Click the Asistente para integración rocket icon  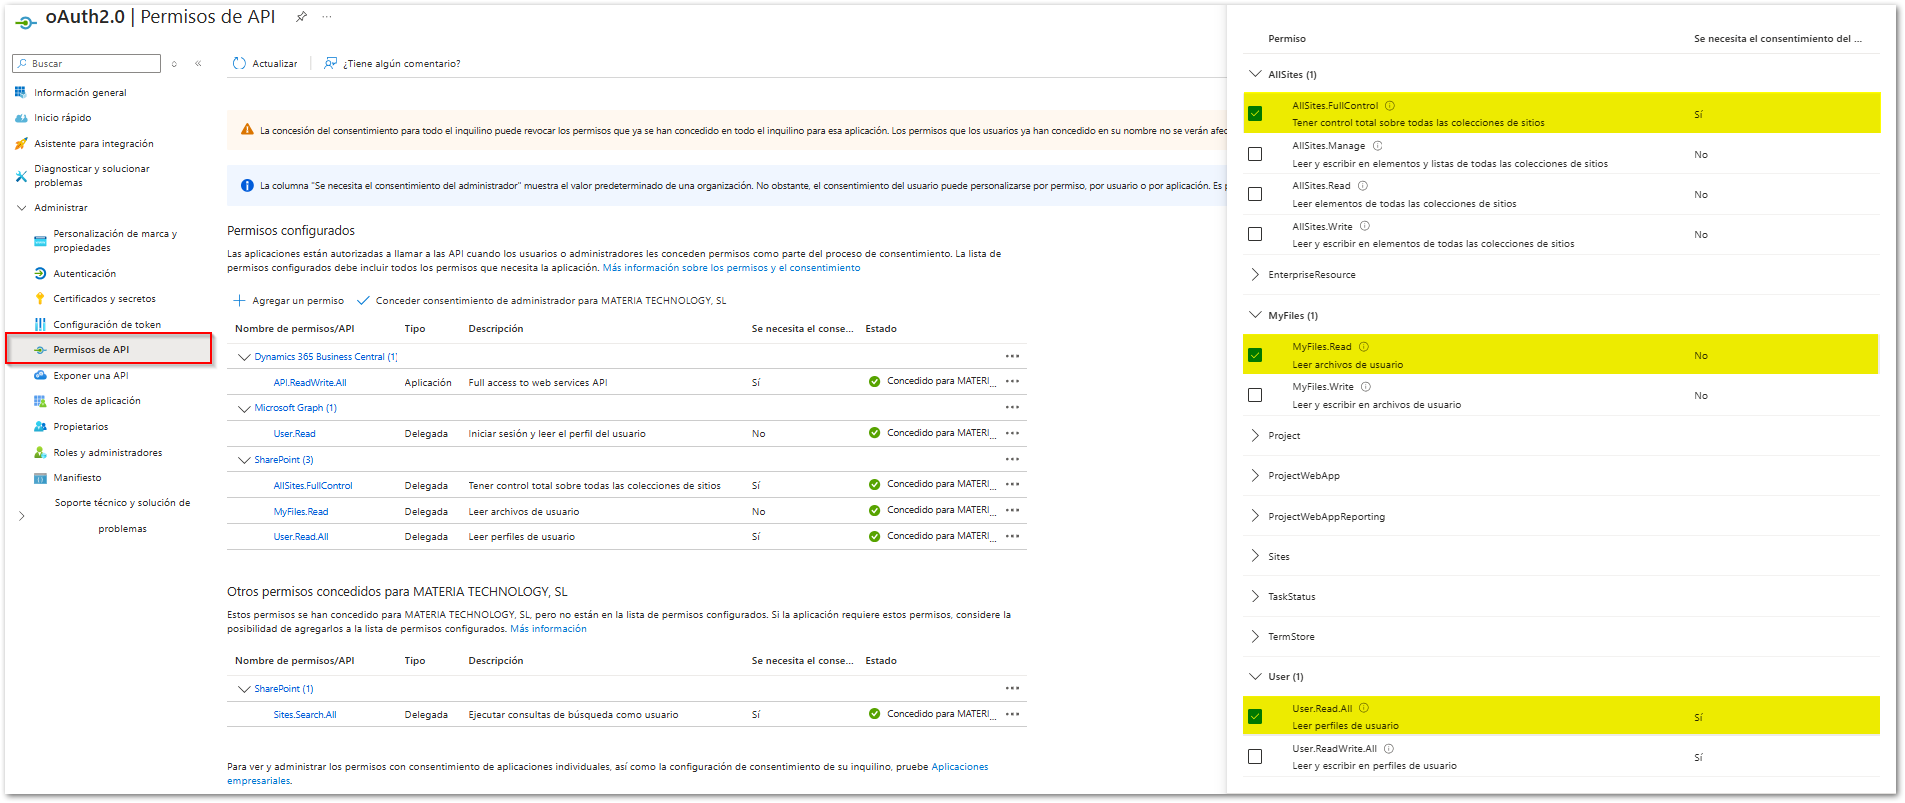21,144
